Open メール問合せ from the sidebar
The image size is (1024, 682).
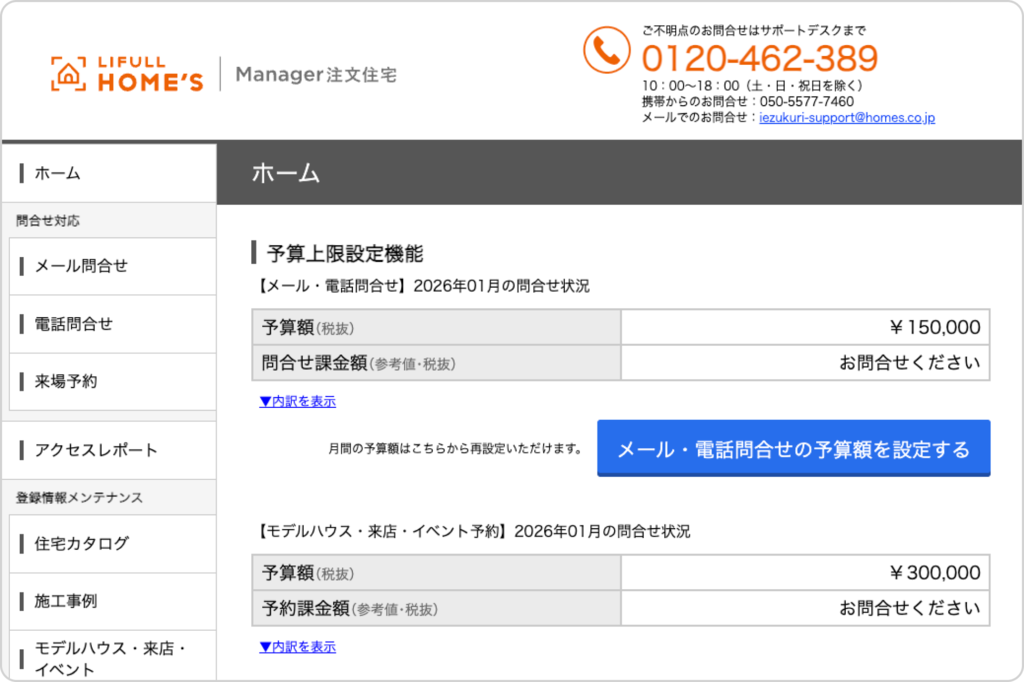point(81,266)
